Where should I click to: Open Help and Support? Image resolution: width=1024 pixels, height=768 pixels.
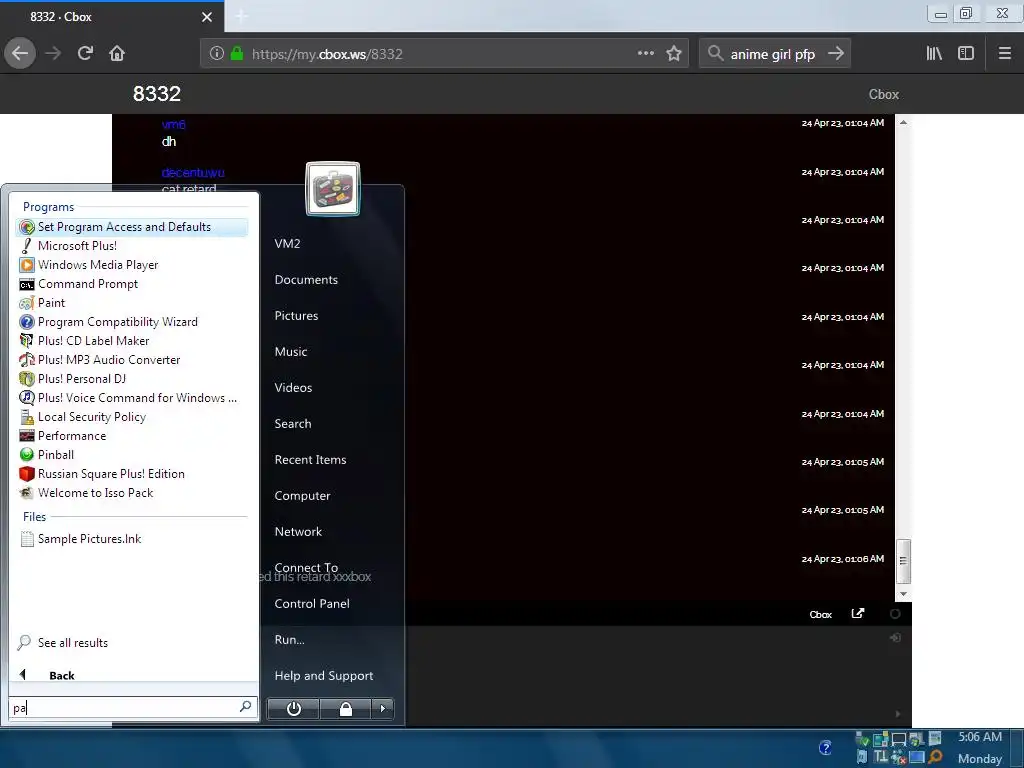click(x=324, y=675)
